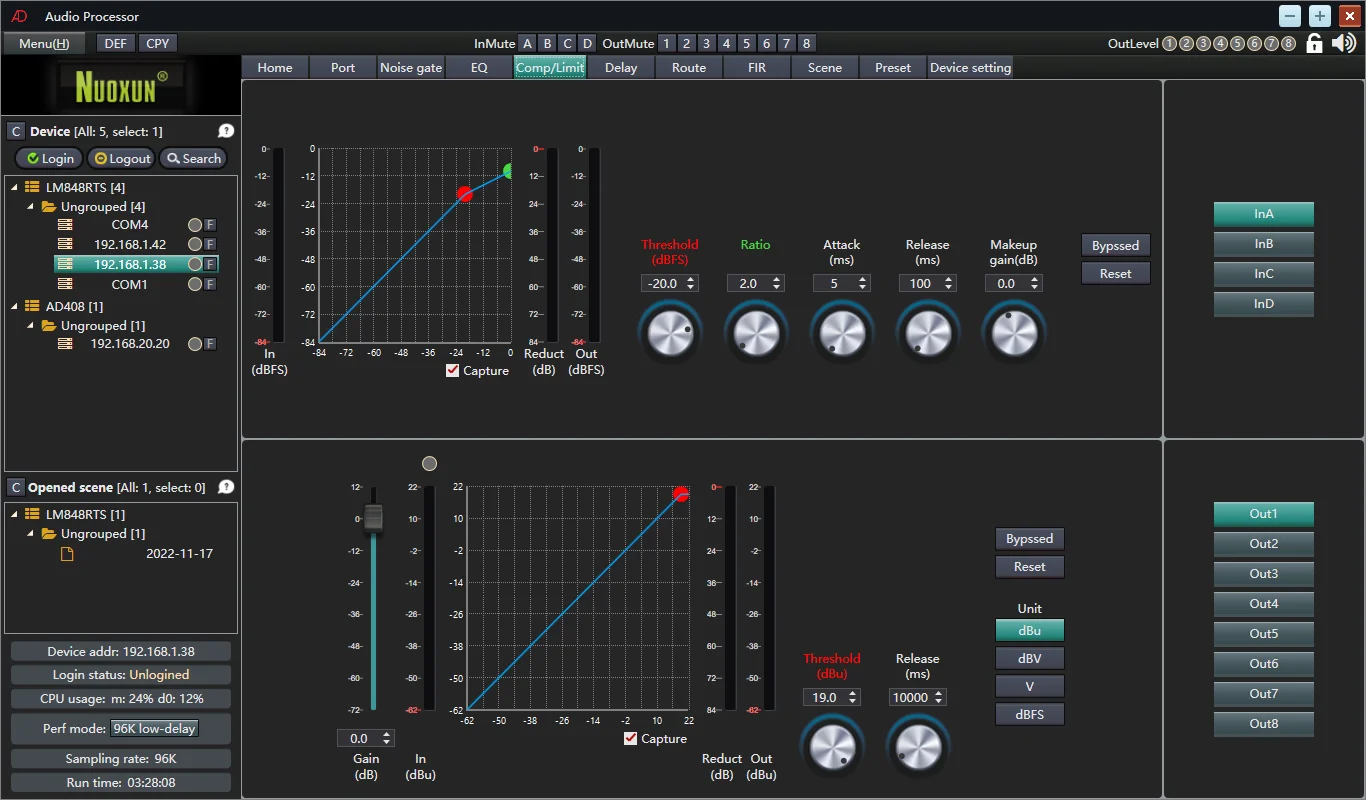Mute input channel A
The image size is (1366, 800).
pyautogui.click(x=527, y=43)
